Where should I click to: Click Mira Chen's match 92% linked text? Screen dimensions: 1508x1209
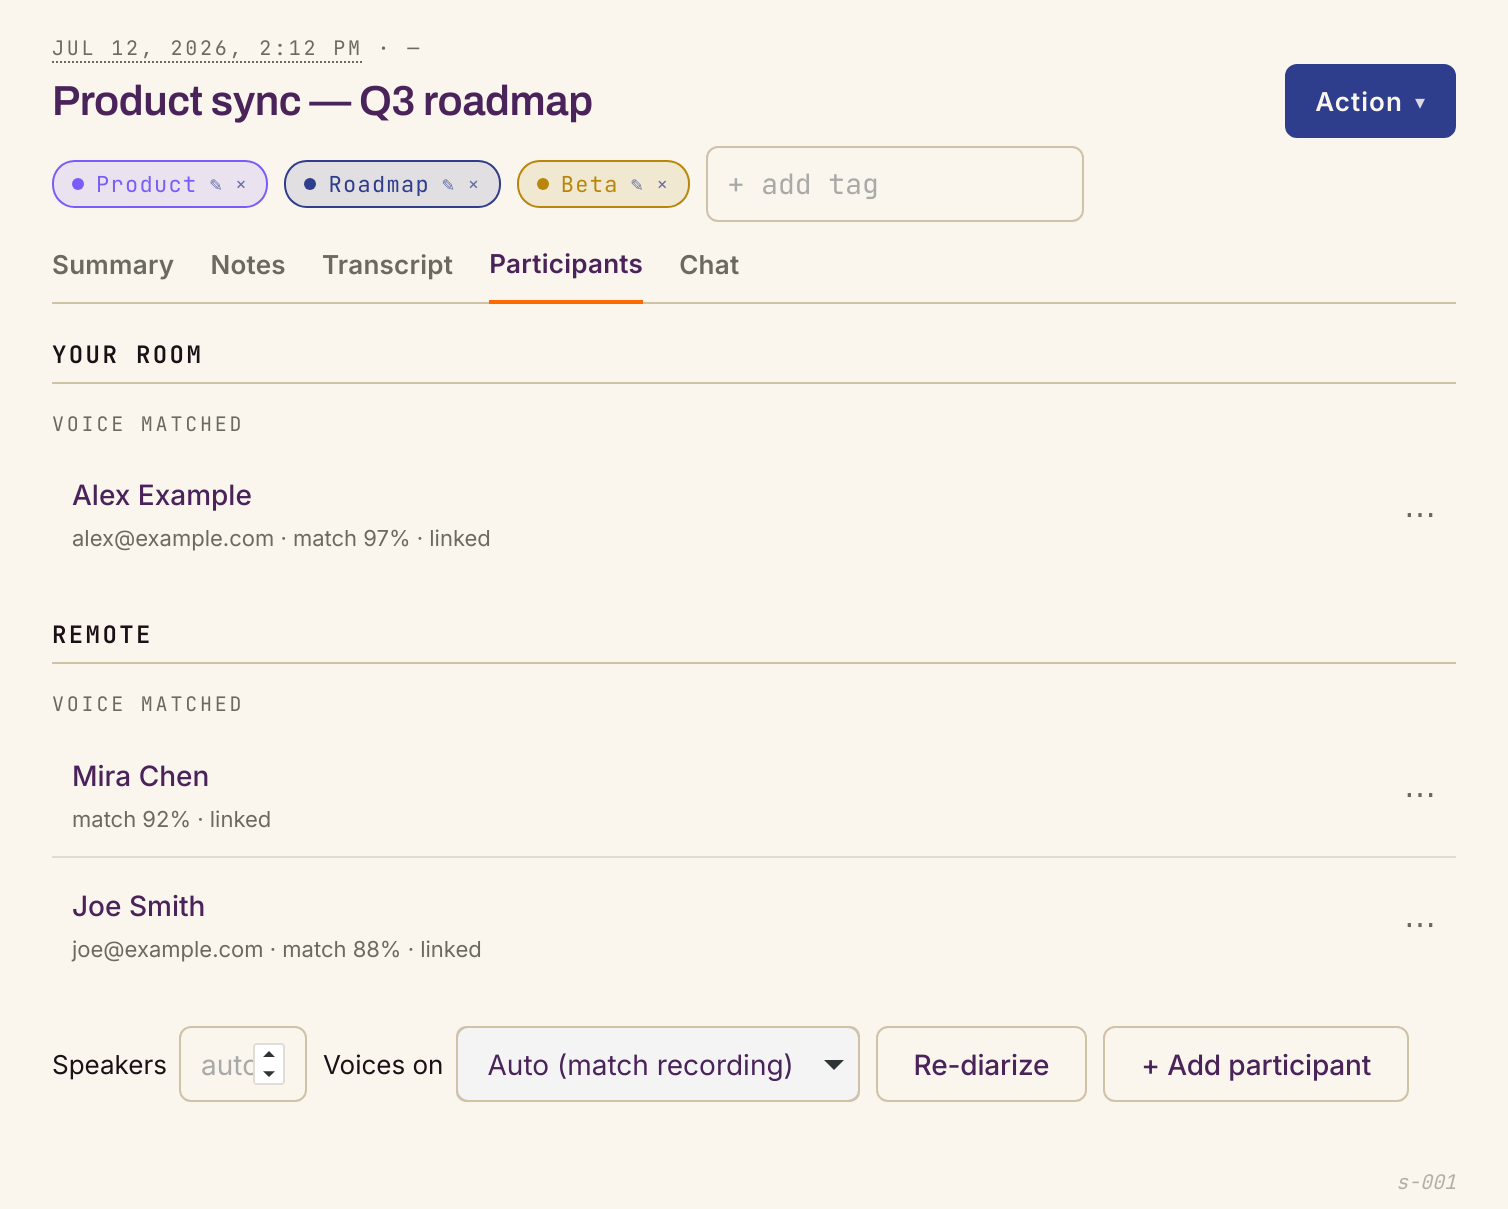(x=172, y=820)
